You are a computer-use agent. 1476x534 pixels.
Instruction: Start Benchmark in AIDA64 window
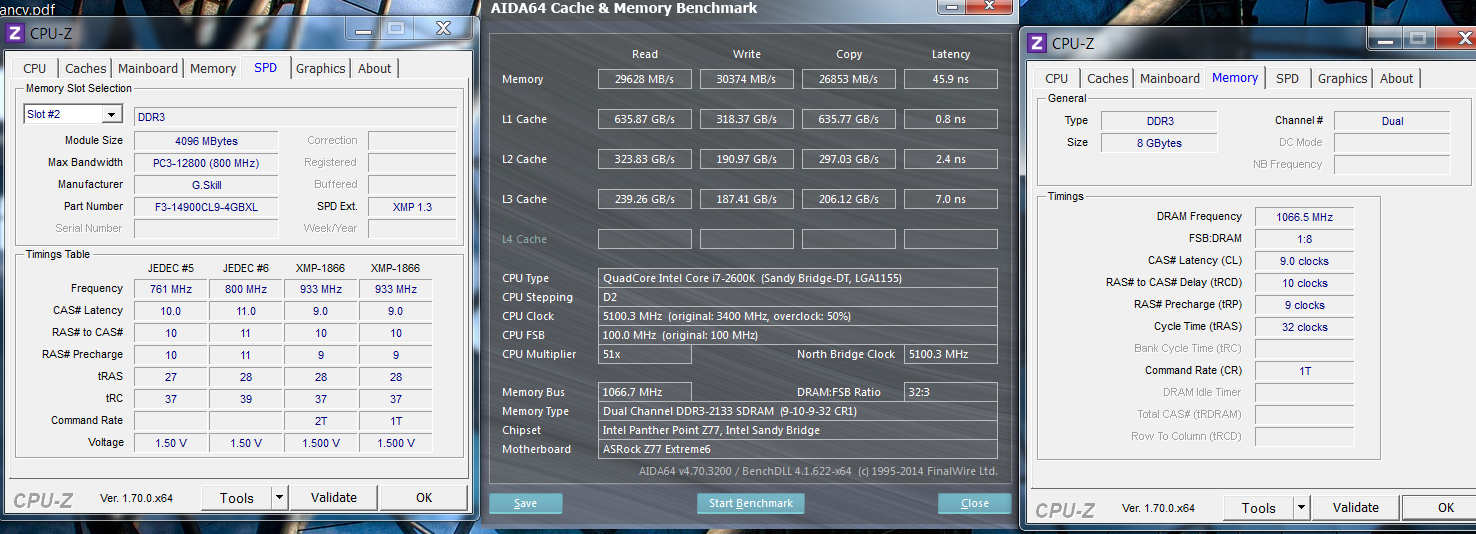coord(751,503)
